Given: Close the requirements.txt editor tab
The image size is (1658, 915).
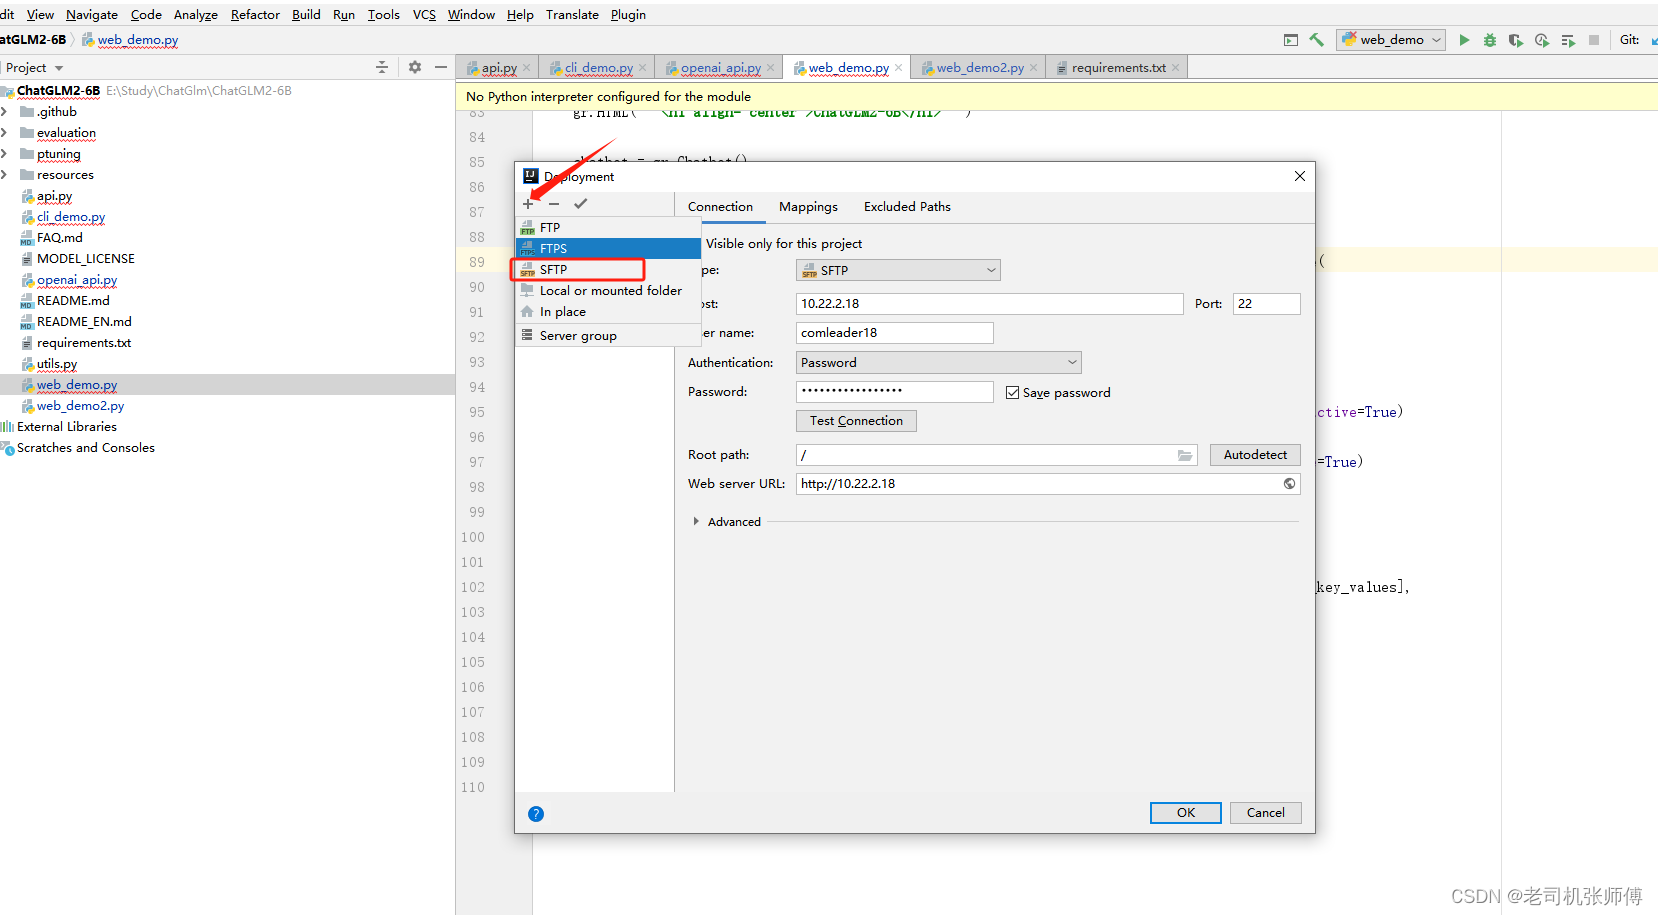Looking at the screenshot, I should (1176, 68).
